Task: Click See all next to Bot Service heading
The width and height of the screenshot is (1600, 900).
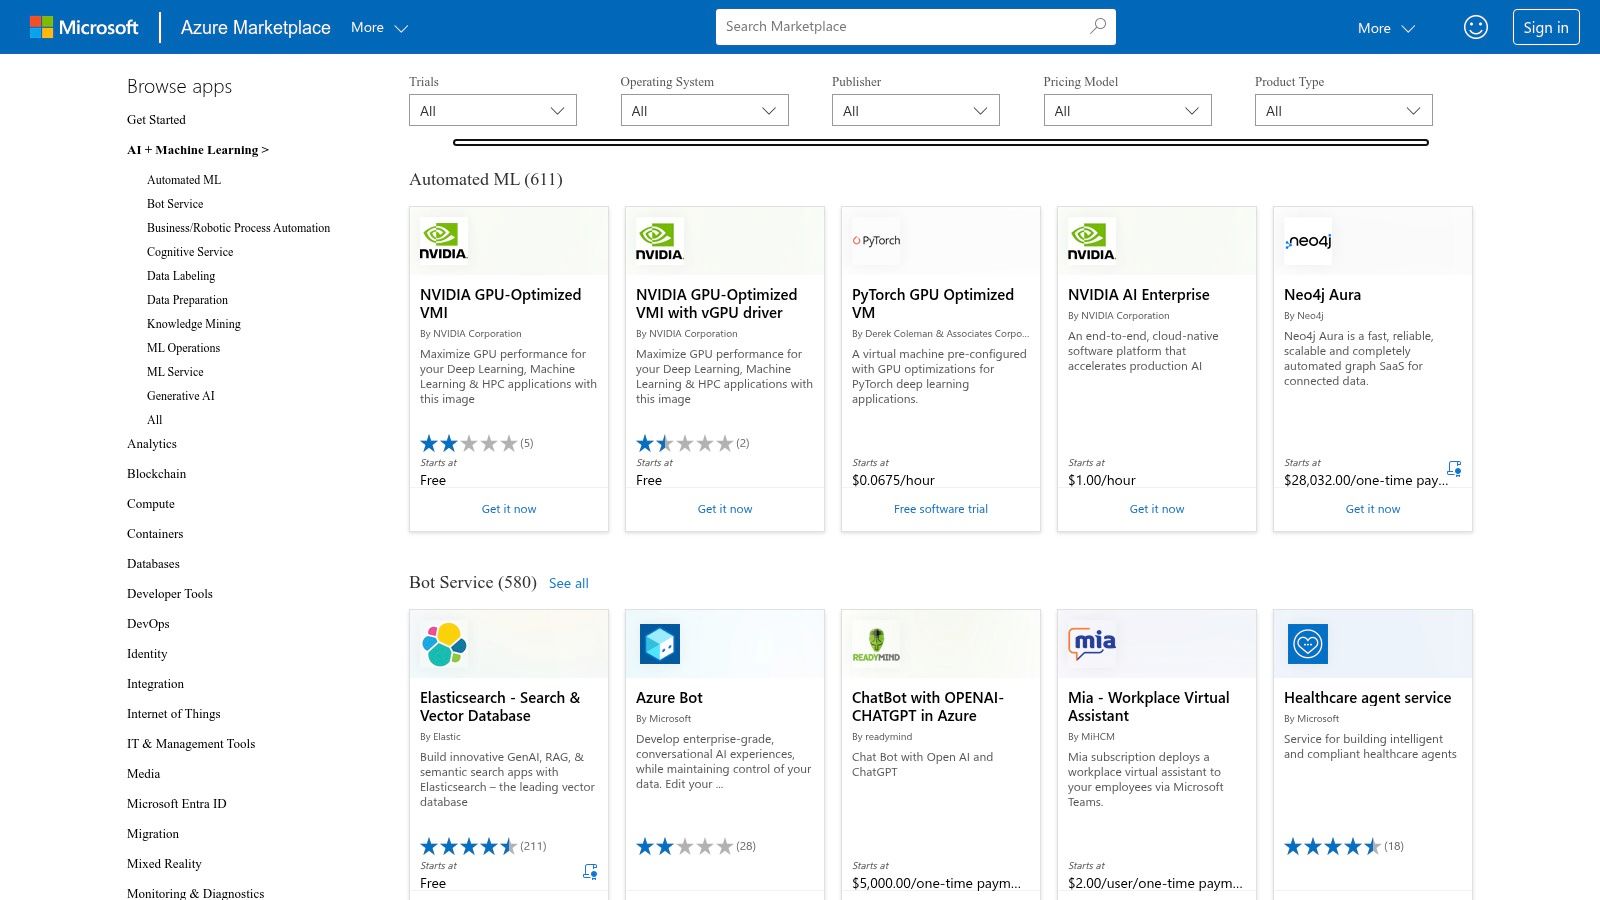Action: tap(569, 583)
